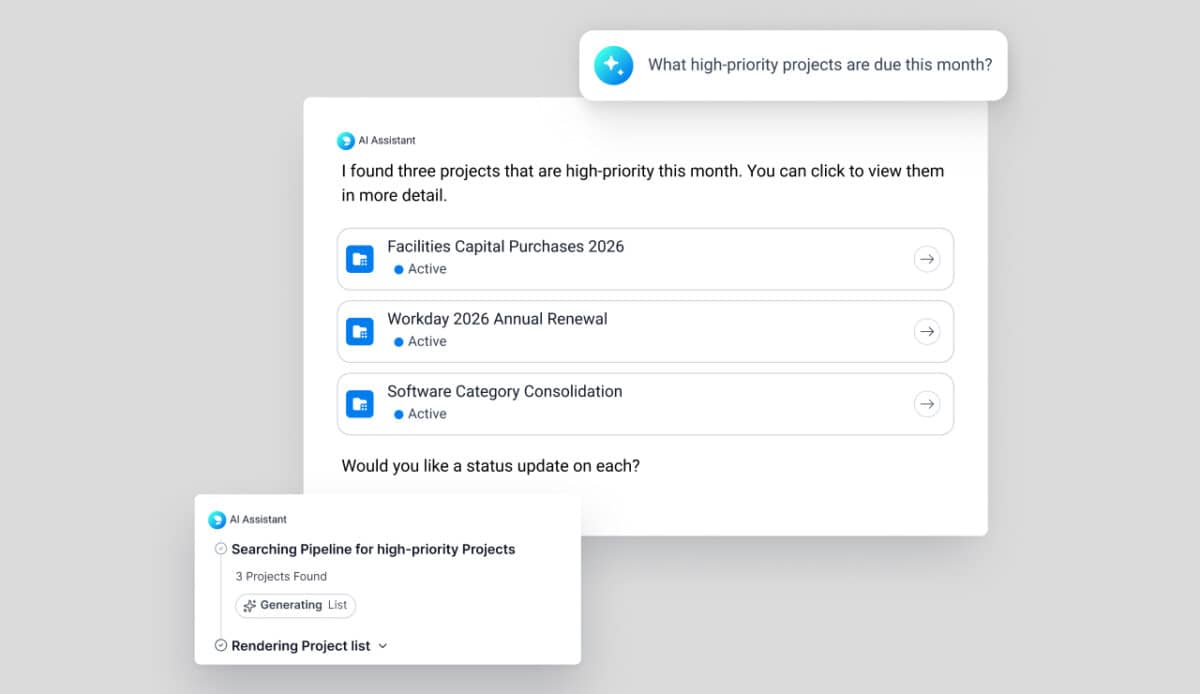Click the Workday 2026 Annual Renewal title

point(497,319)
